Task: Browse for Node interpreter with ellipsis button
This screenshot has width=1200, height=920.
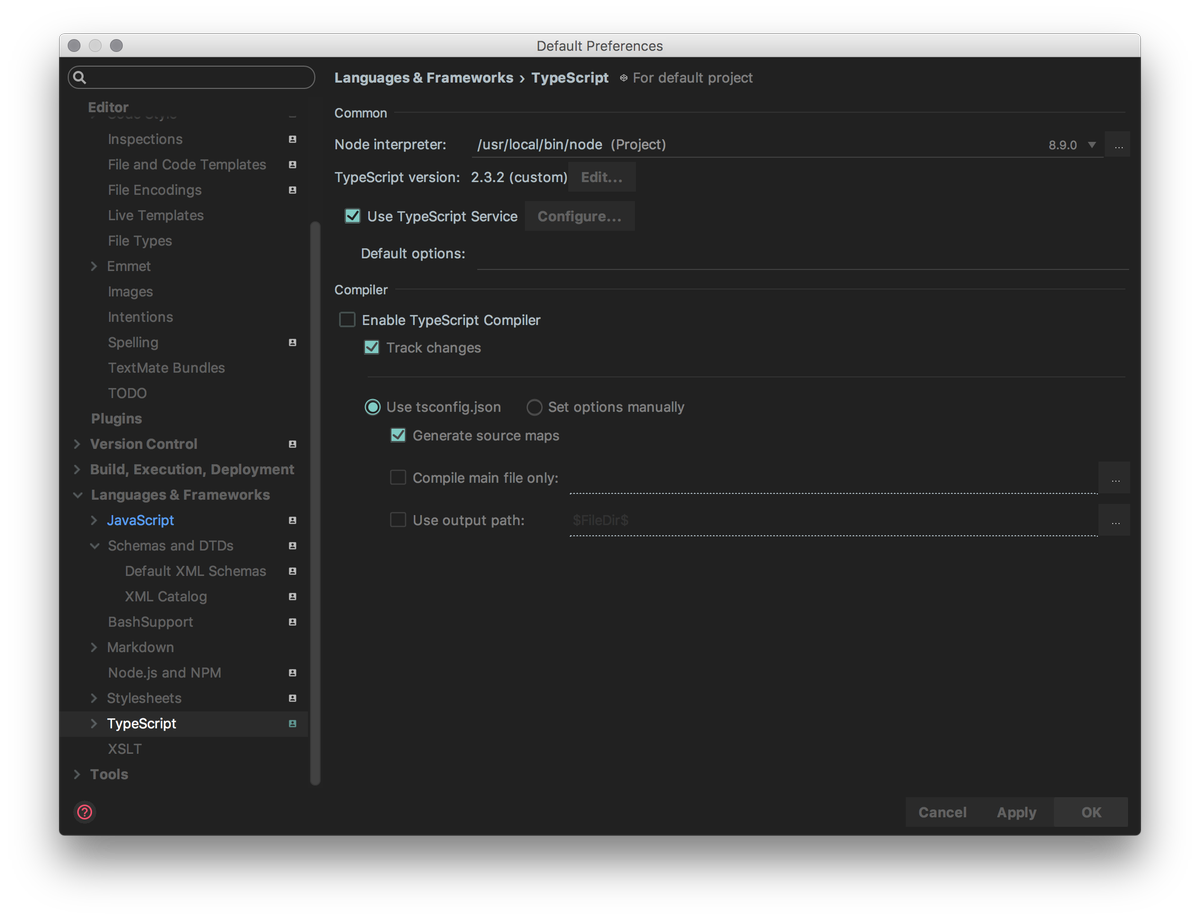Action: (1119, 145)
